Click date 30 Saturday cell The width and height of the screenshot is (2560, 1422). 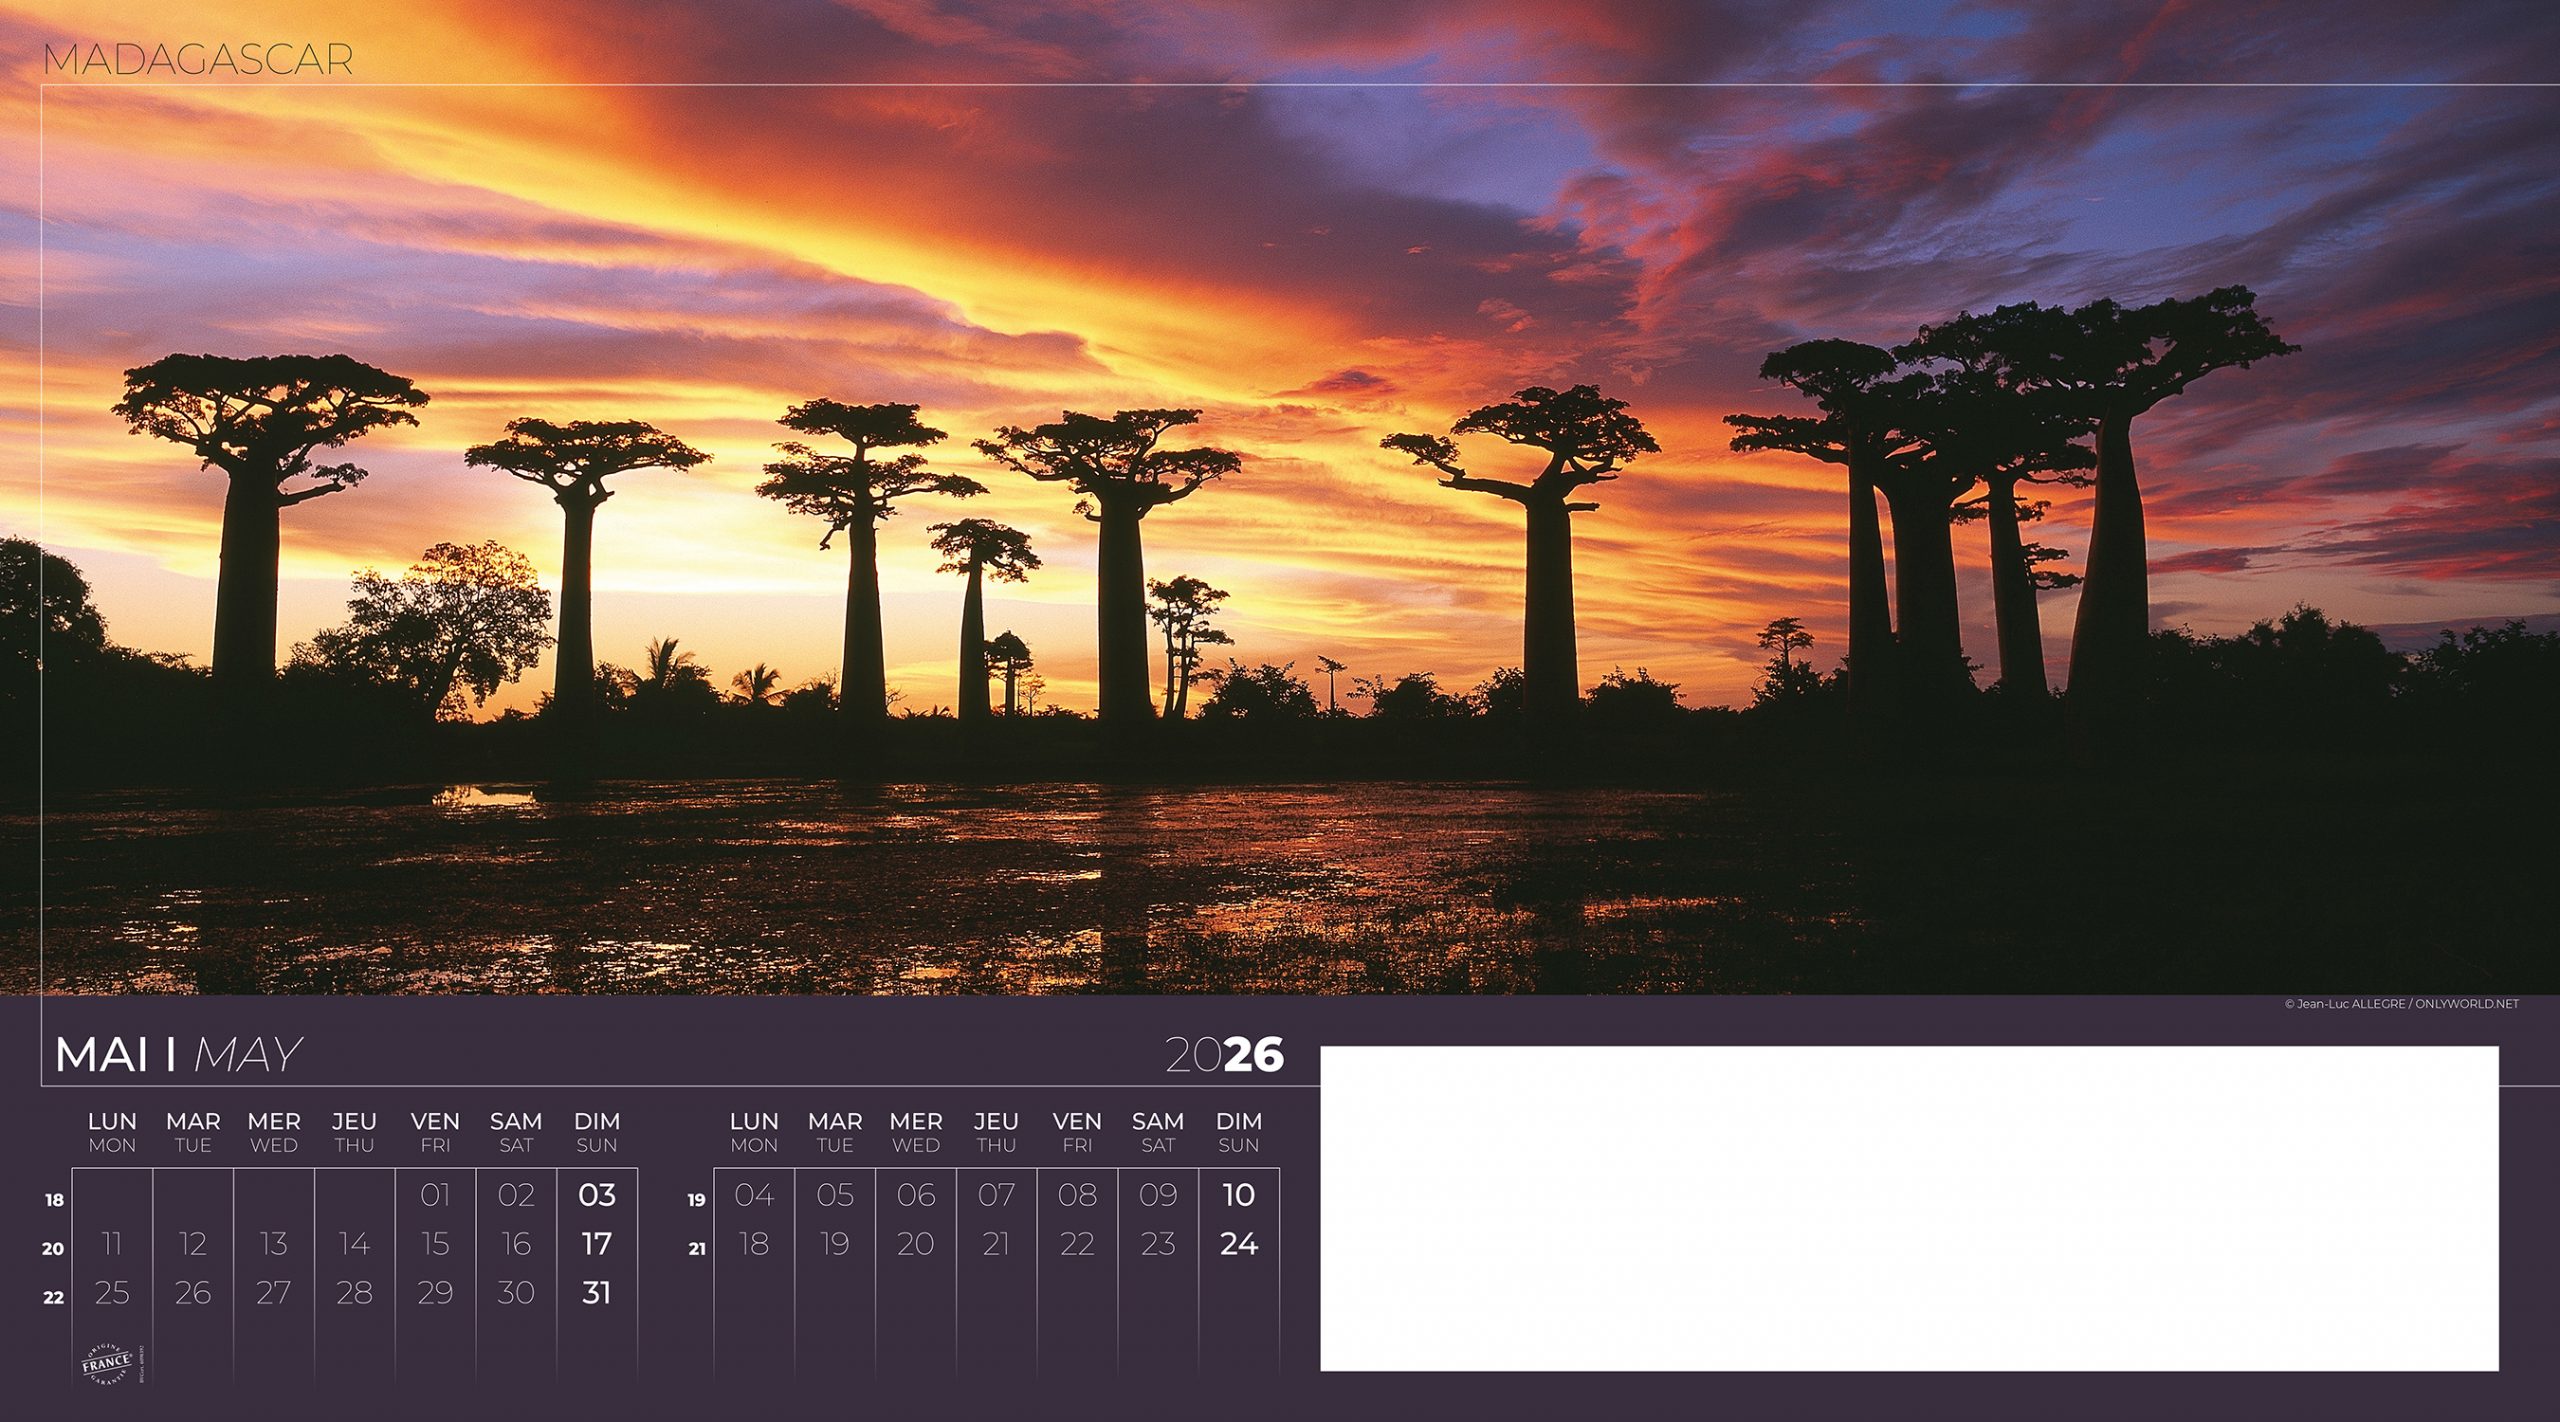(516, 1293)
